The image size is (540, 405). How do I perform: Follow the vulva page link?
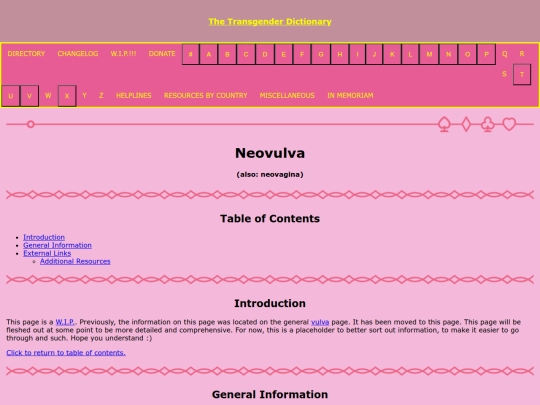coord(320,322)
